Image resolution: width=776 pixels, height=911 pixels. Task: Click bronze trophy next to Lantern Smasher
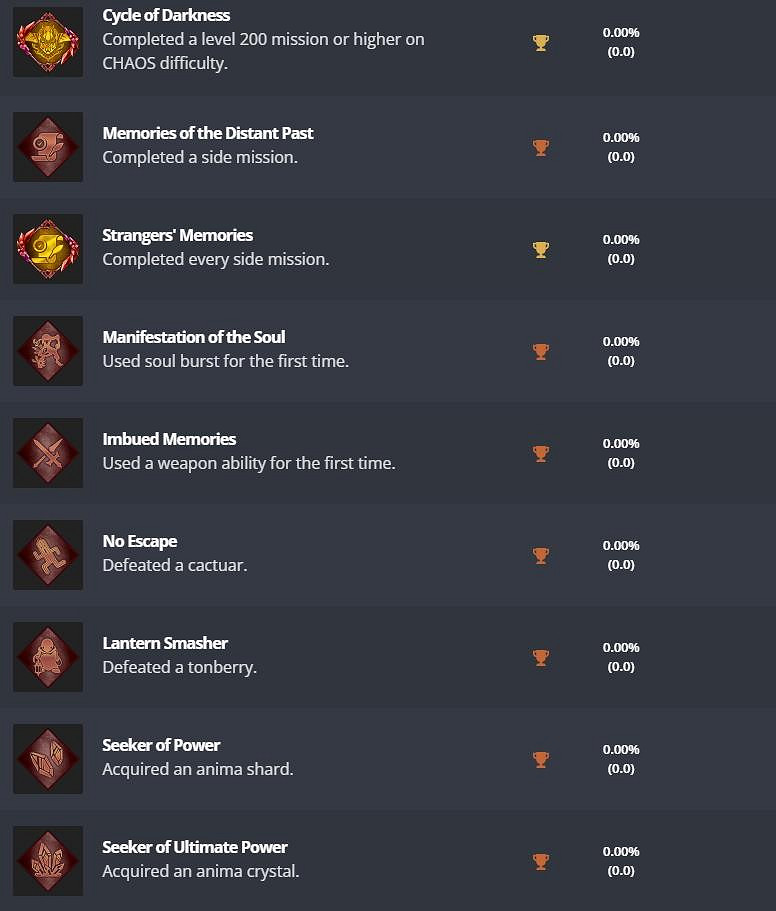coord(541,657)
